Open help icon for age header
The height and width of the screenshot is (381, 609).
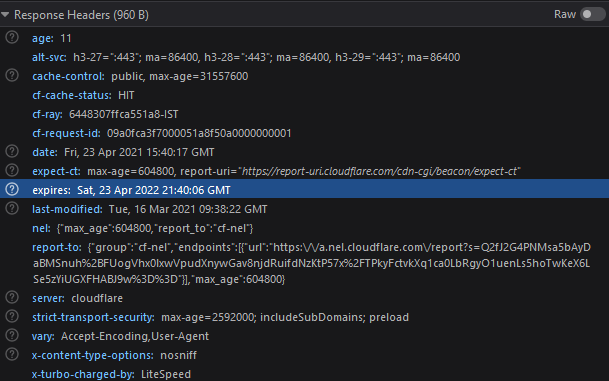(x=12, y=38)
